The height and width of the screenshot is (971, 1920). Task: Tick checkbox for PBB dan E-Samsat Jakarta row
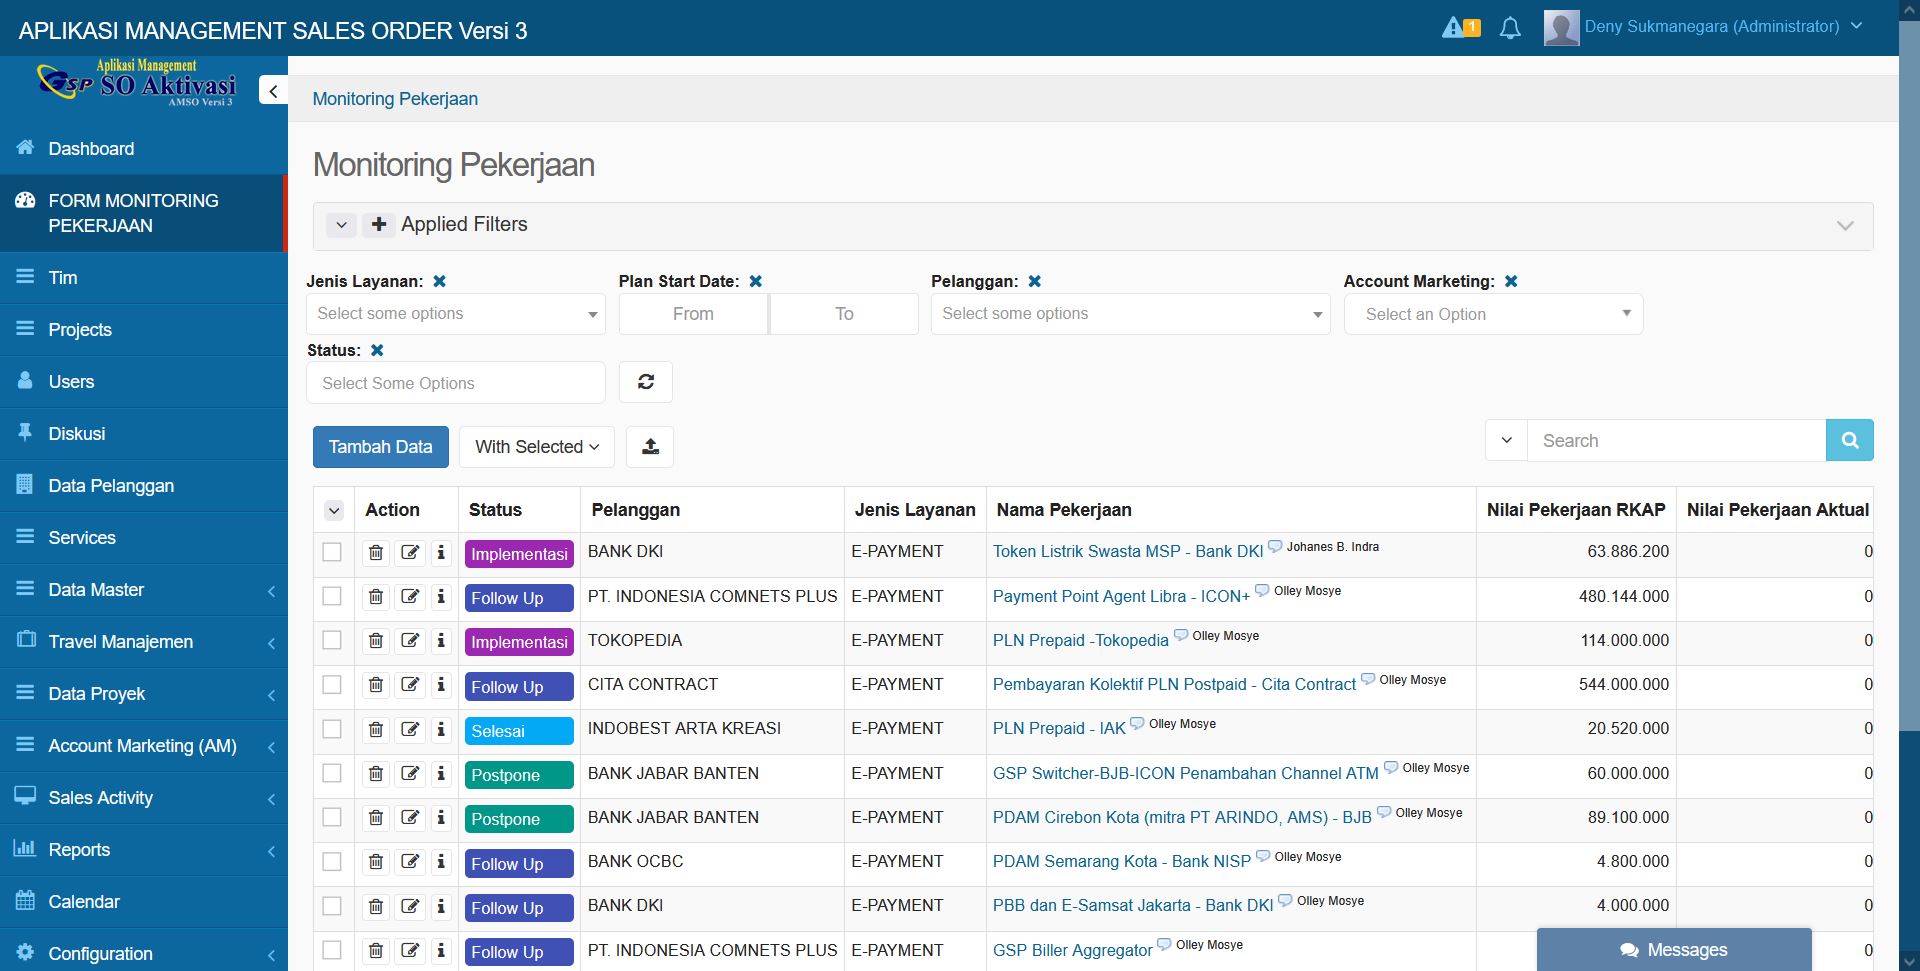[x=332, y=906]
